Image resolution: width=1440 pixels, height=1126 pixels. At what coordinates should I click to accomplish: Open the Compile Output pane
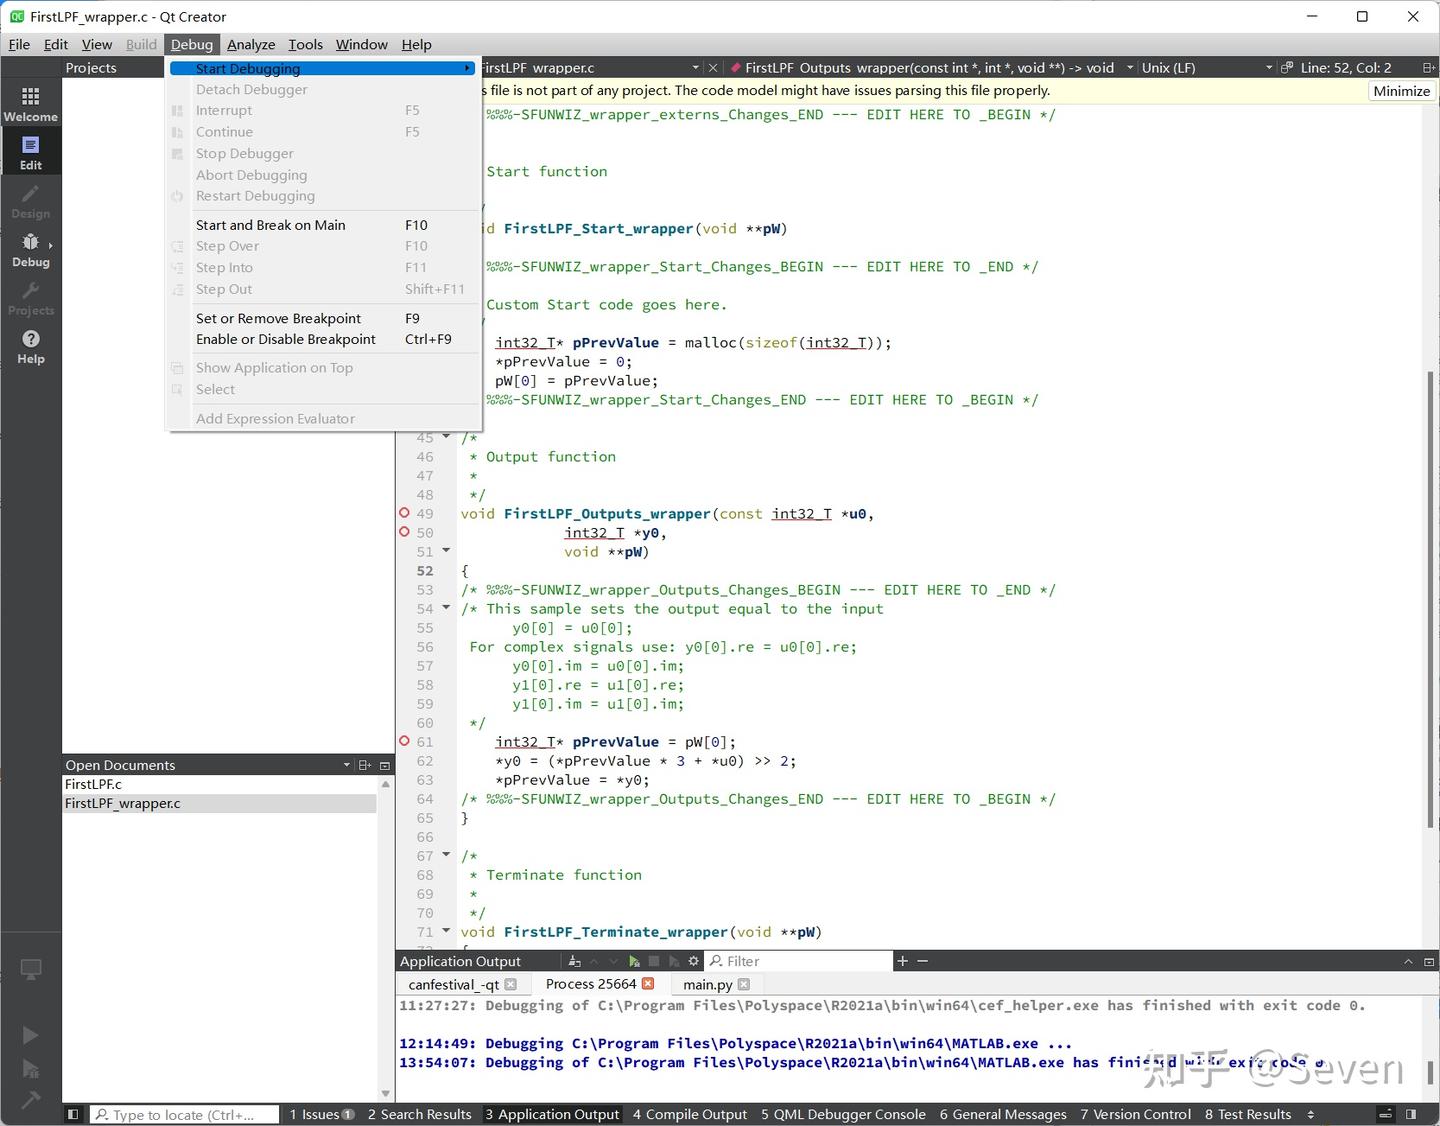tap(690, 1114)
